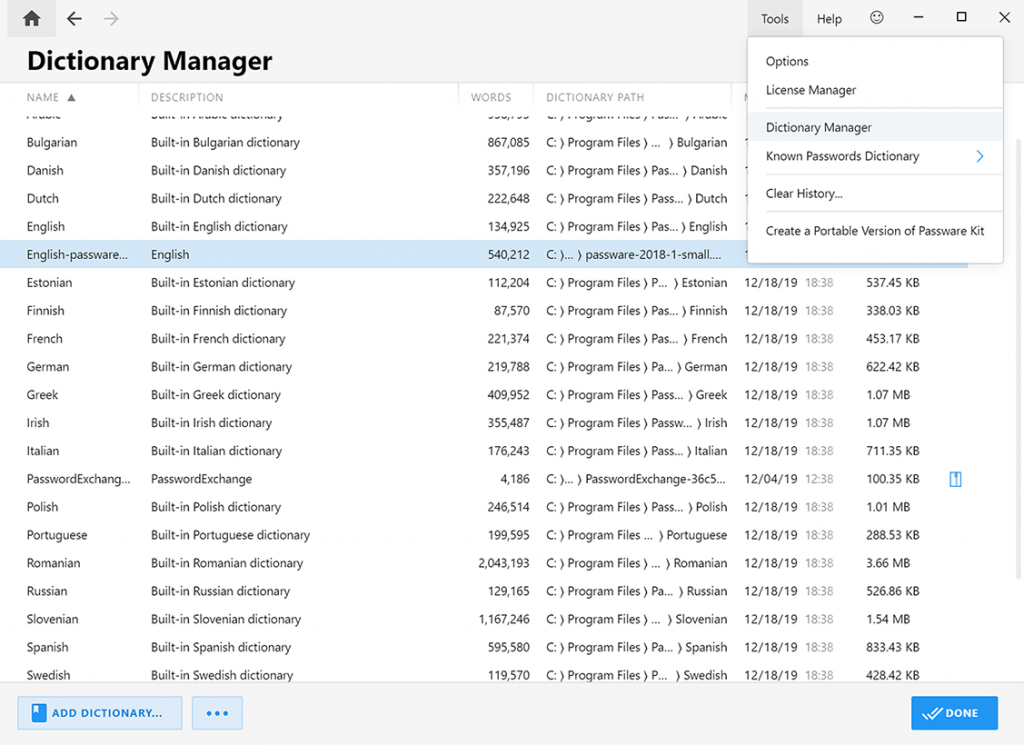Toggle sort order via NAME column arrow
This screenshot has width=1024, height=745.
tap(68, 97)
